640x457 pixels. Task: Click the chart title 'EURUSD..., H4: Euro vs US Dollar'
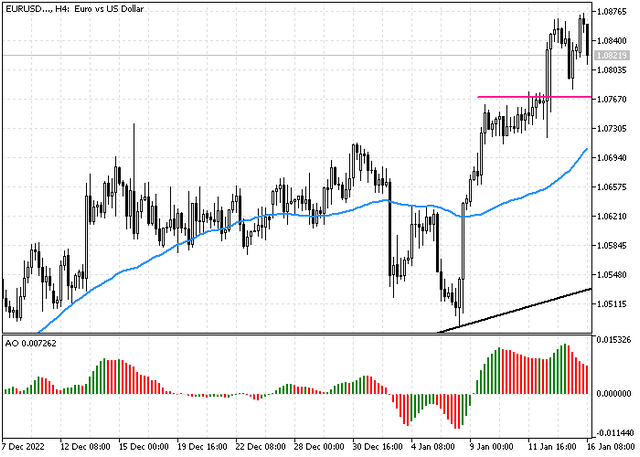click(74, 9)
